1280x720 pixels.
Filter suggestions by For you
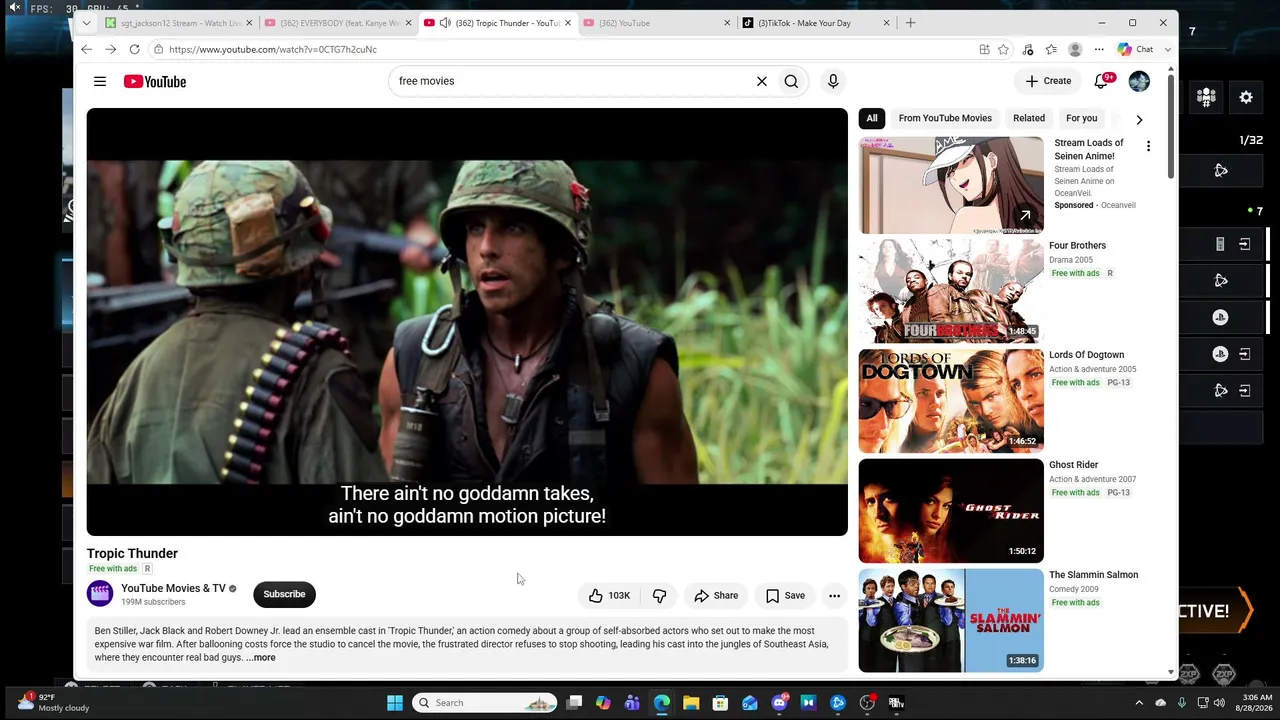[1082, 118]
